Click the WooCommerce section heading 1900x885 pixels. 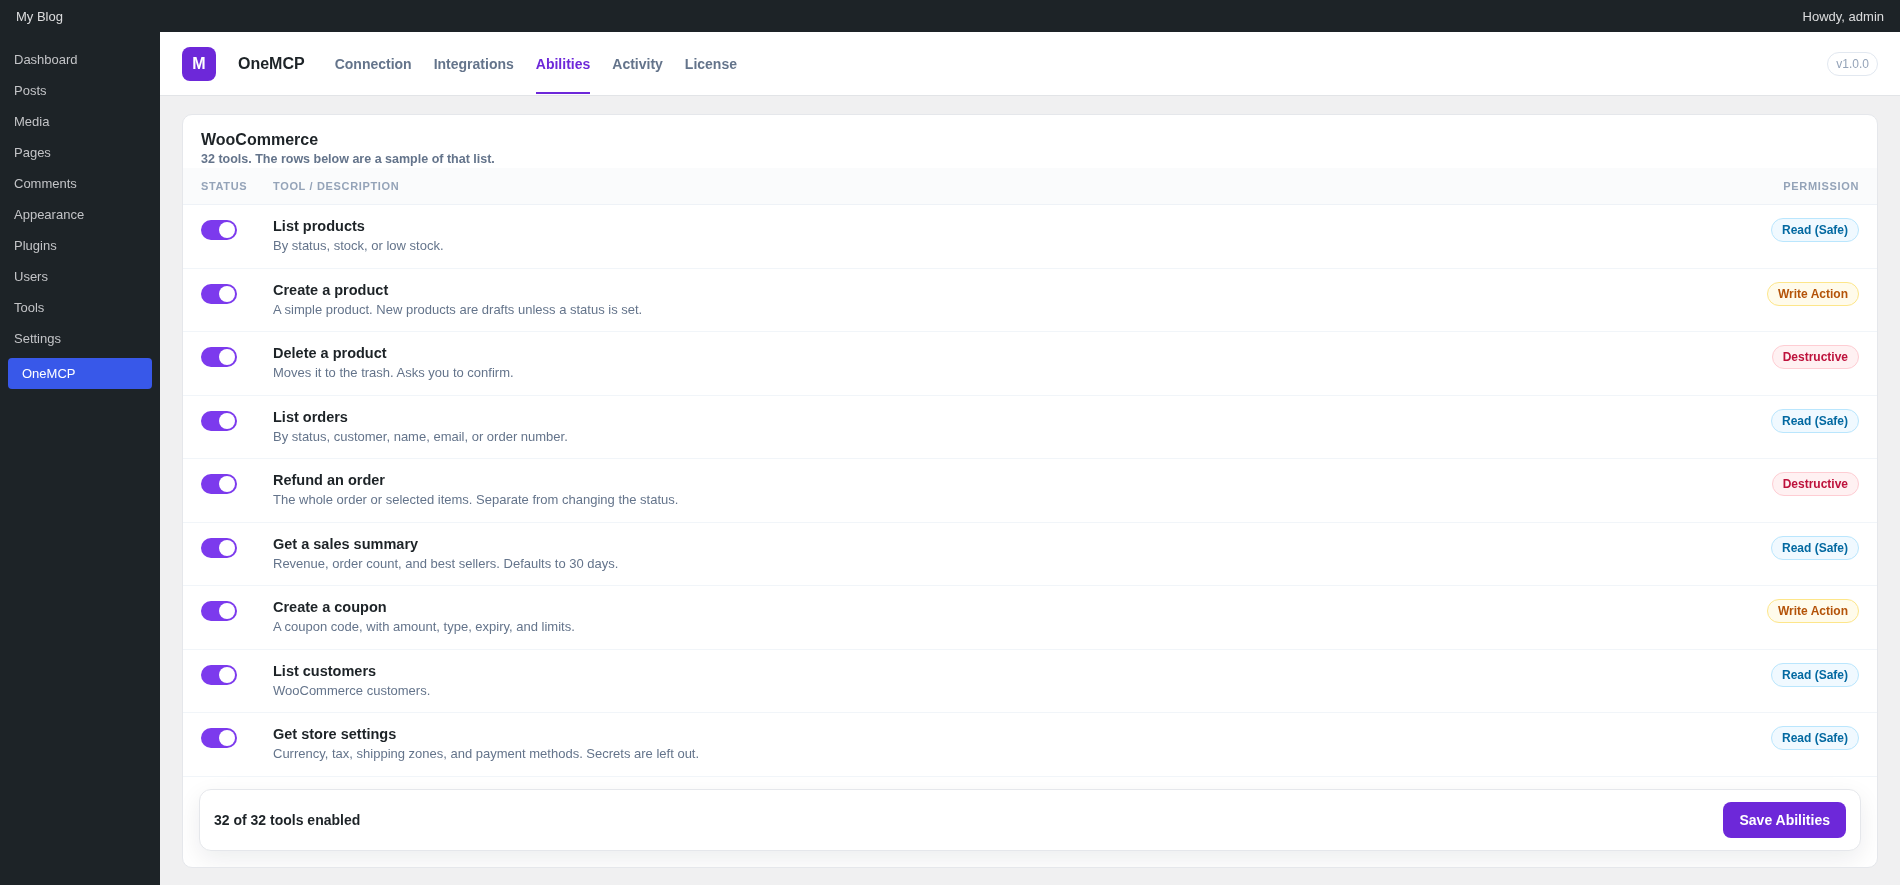pyautogui.click(x=259, y=140)
